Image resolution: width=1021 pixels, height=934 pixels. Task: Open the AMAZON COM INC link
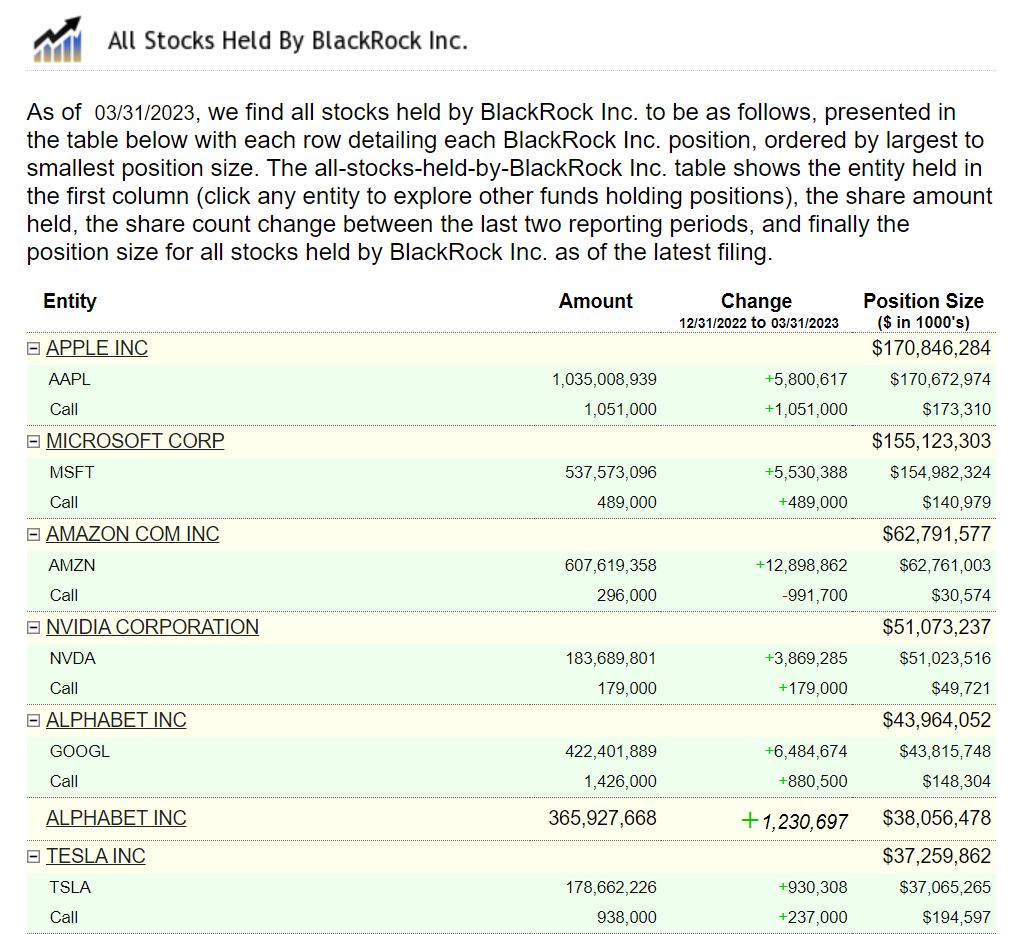pyautogui.click(x=133, y=534)
